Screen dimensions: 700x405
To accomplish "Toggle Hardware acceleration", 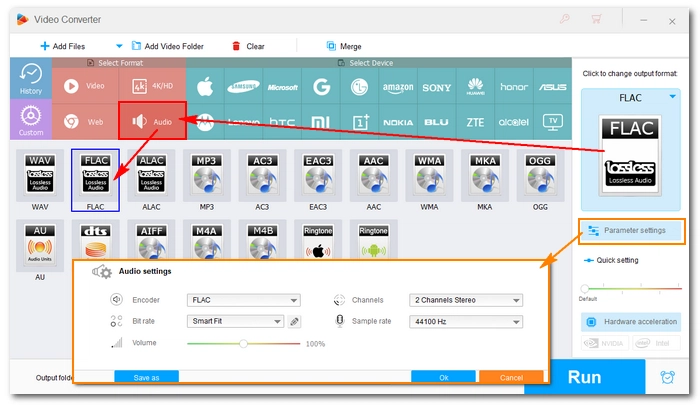I will tap(631, 321).
